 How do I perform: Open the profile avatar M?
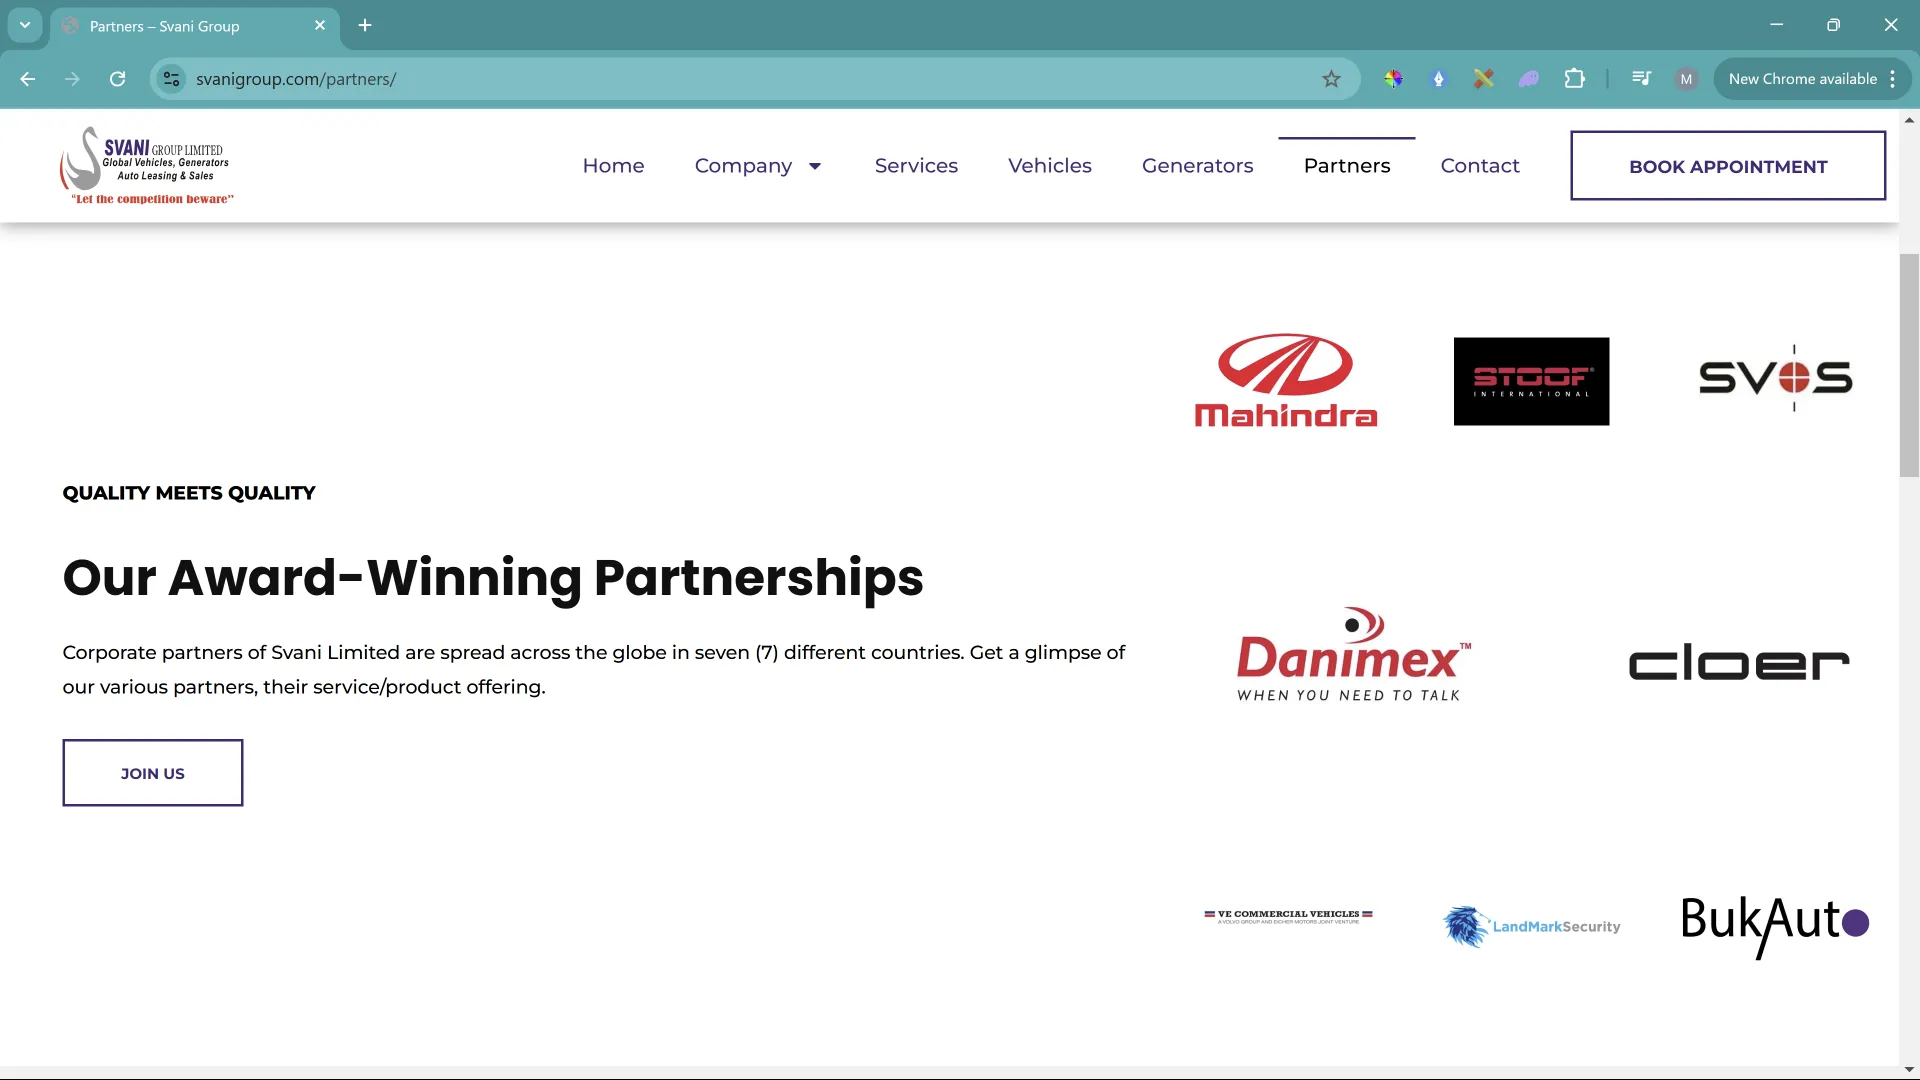tap(1686, 79)
